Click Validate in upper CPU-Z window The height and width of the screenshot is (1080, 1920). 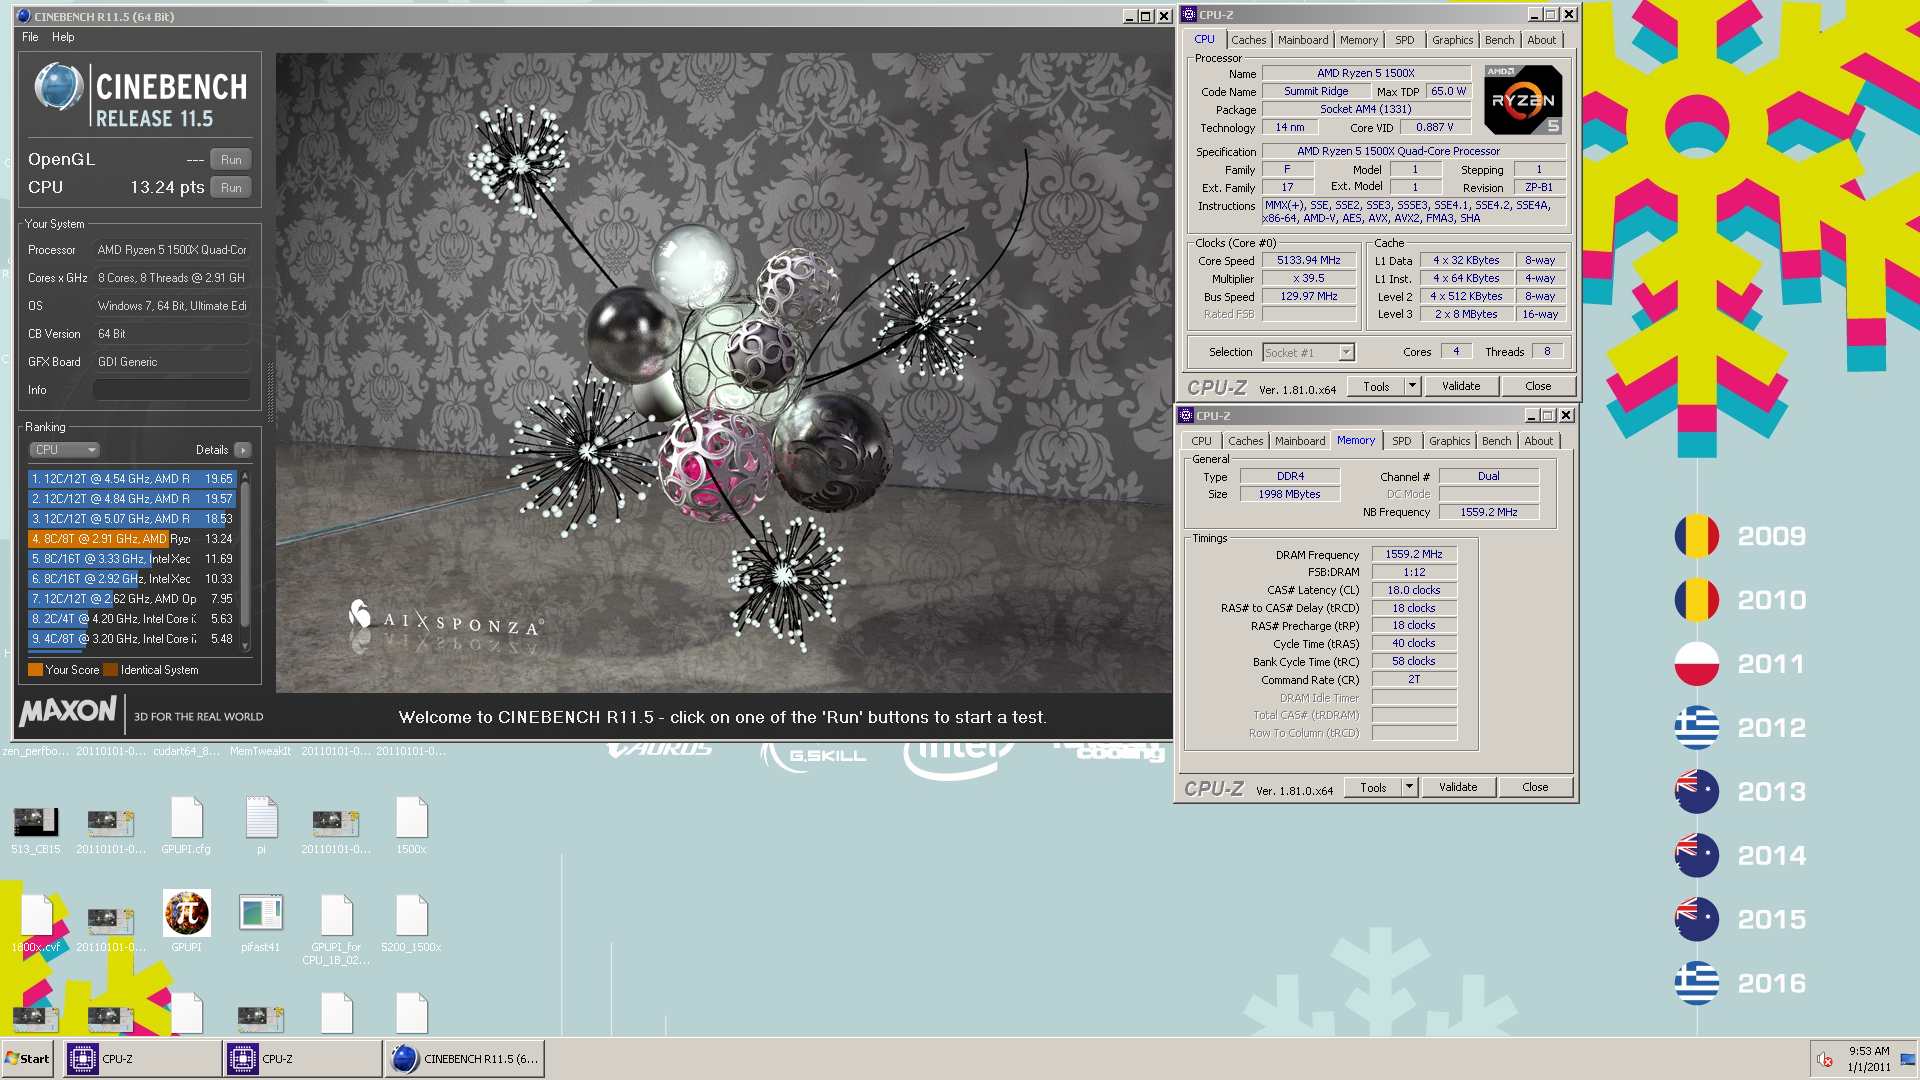(1460, 386)
